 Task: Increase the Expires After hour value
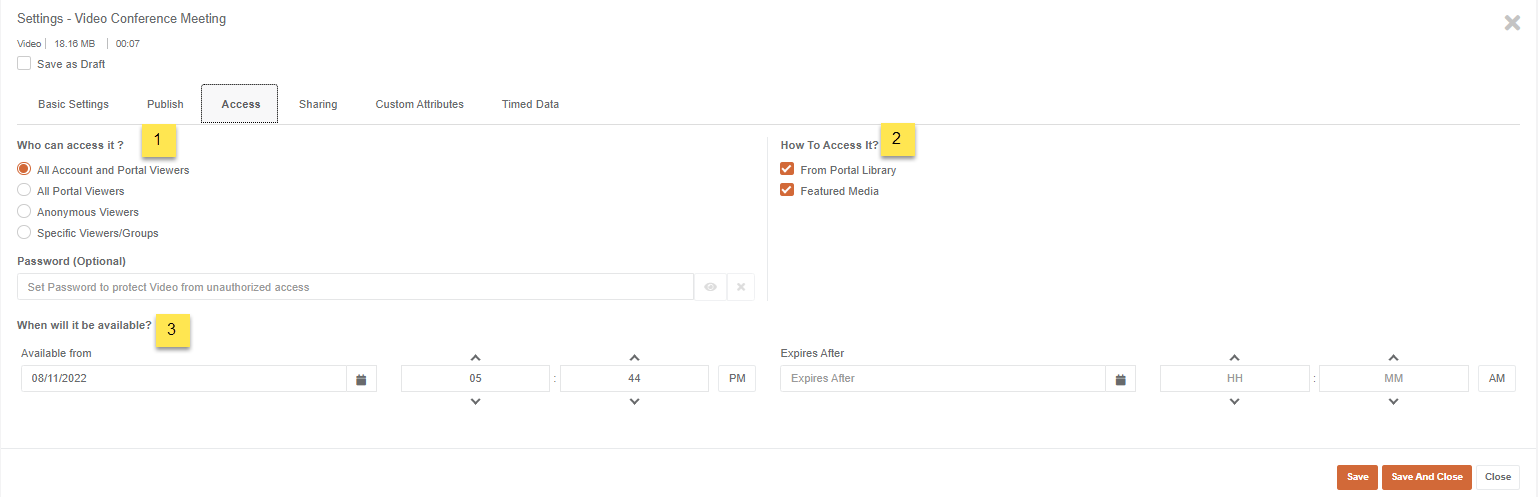(1234, 357)
